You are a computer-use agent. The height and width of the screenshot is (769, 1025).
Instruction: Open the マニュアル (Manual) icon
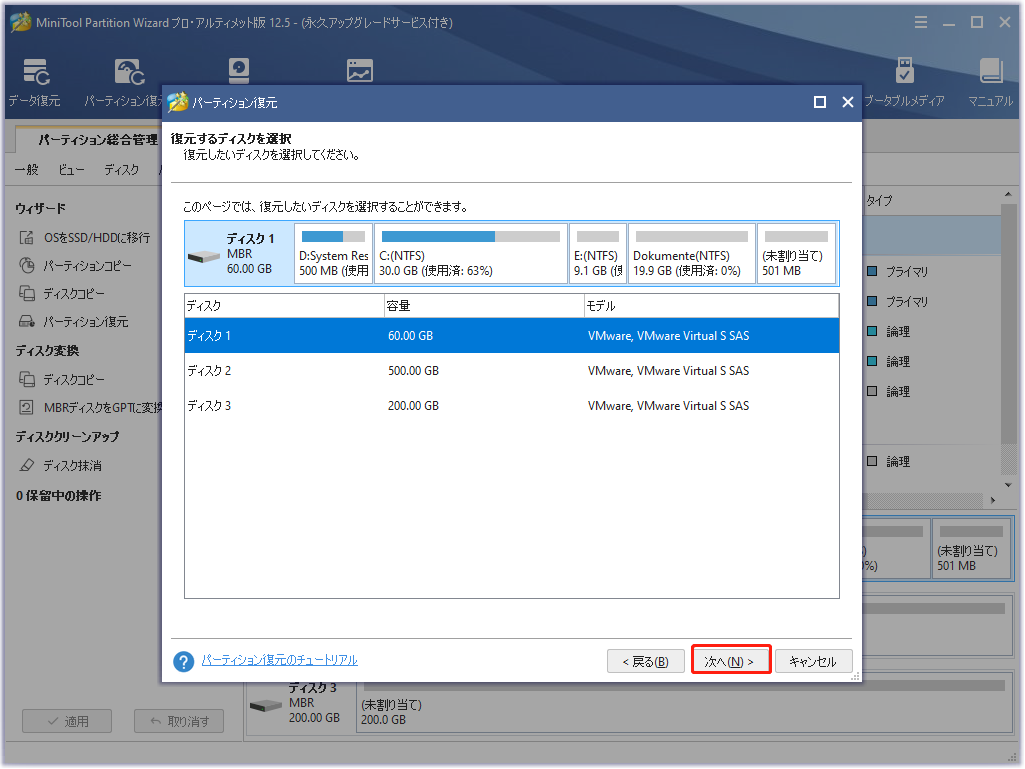click(990, 80)
